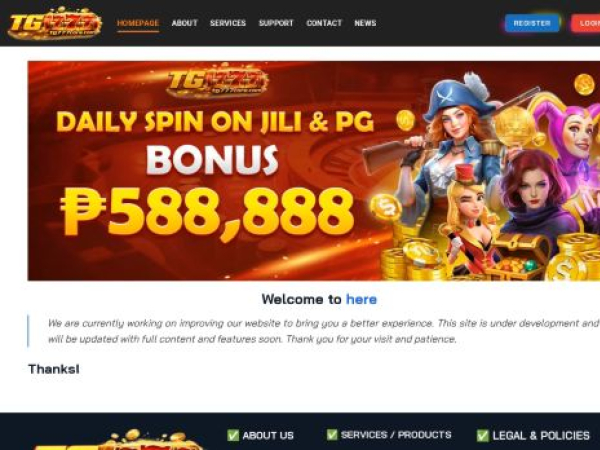This screenshot has width=600, height=450.
Task: Click the green checkmark beside About Us
Action: pos(233,435)
